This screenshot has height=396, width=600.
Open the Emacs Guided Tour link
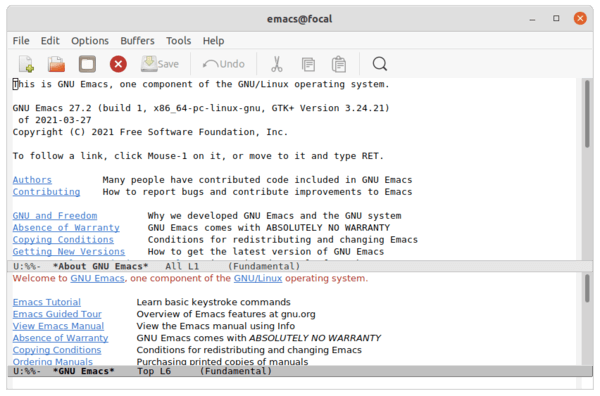(x=57, y=314)
